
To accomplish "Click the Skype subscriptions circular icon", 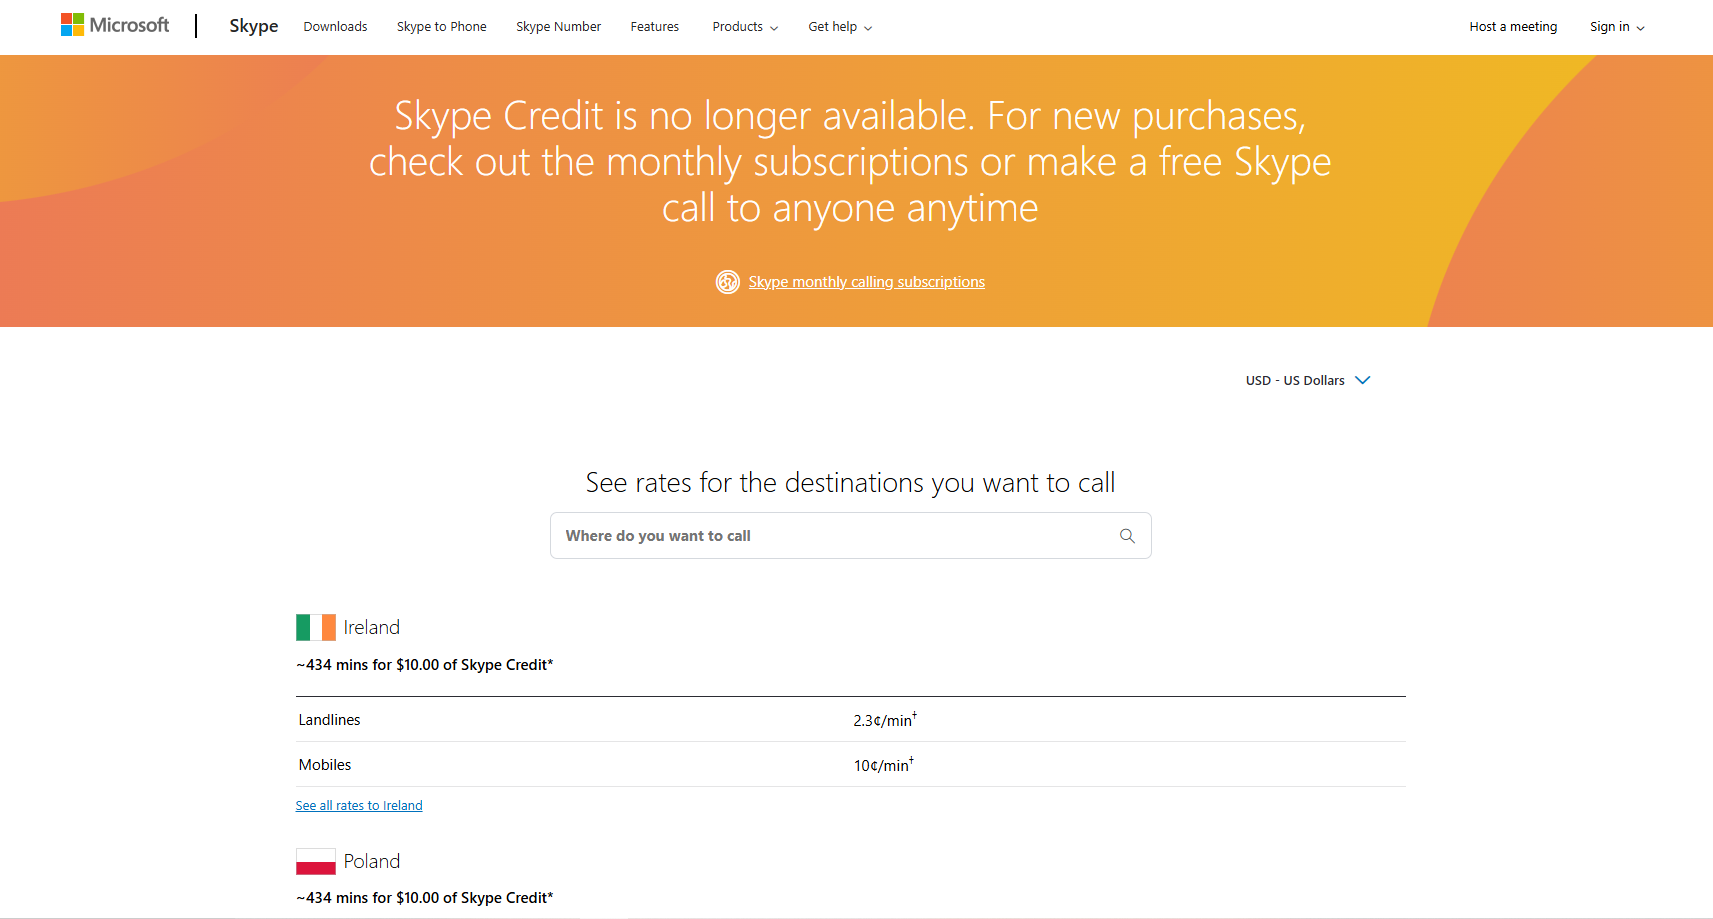I will pyautogui.click(x=728, y=282).
